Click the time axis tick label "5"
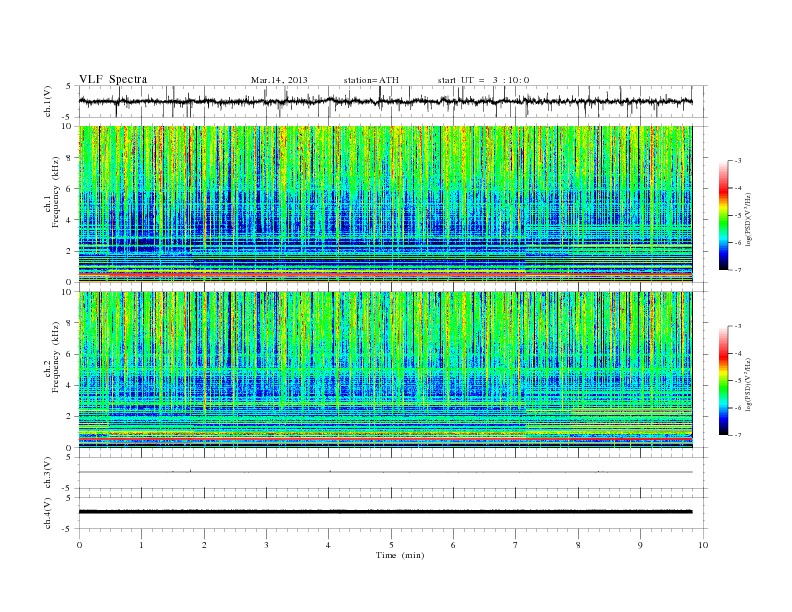 pos(391,545)
